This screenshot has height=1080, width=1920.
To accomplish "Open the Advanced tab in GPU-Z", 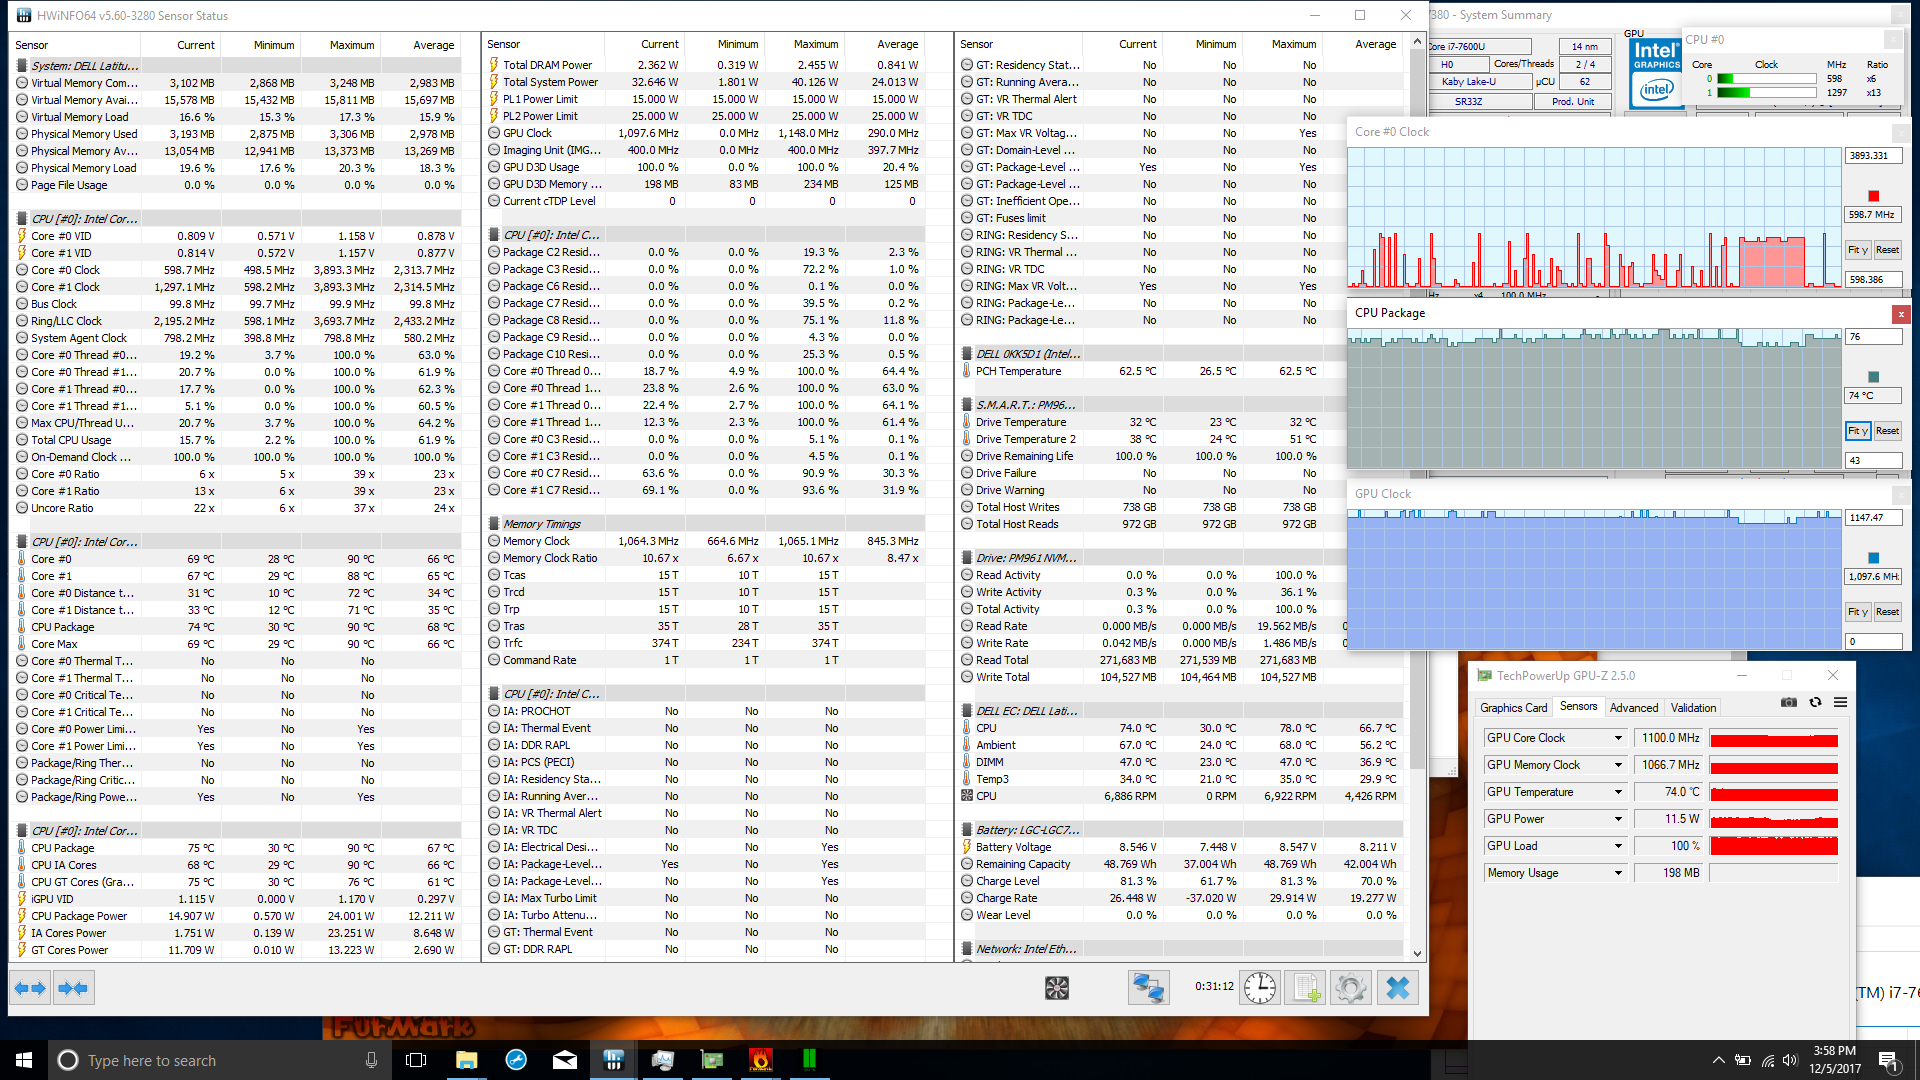I will [1633, 708].
